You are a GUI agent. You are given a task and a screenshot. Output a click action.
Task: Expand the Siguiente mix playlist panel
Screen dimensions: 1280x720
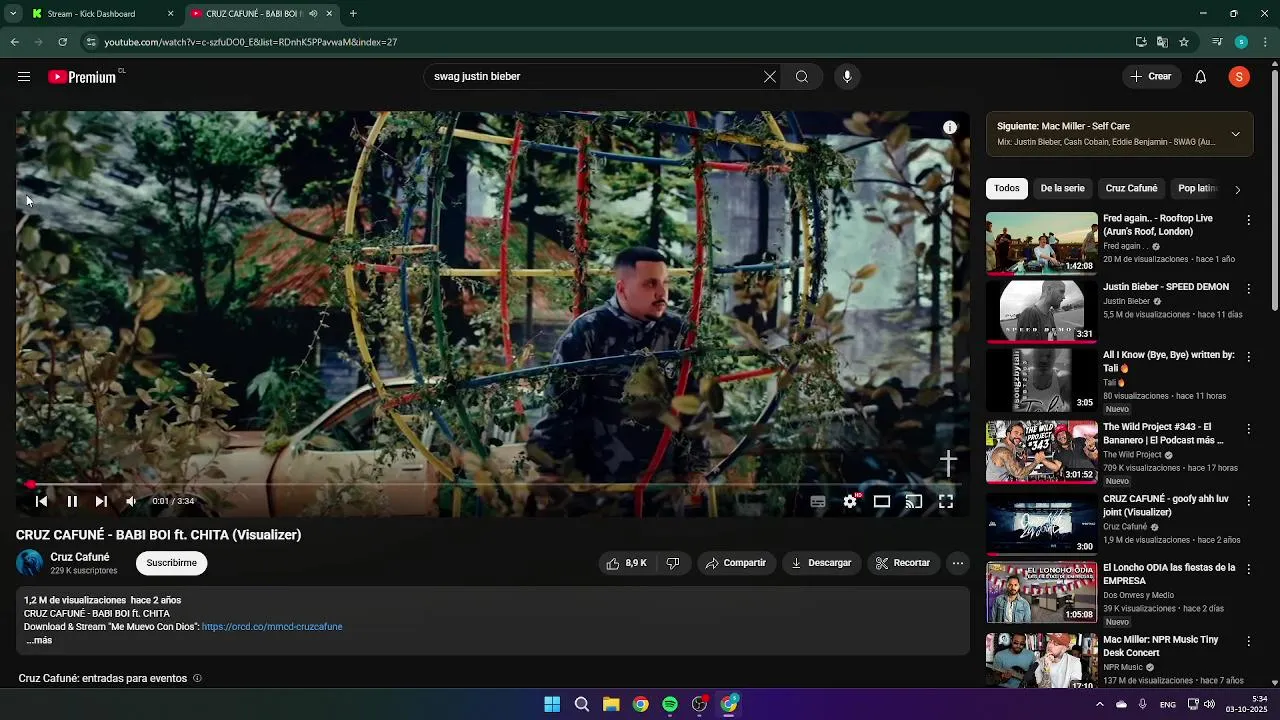pos(1236,134)
